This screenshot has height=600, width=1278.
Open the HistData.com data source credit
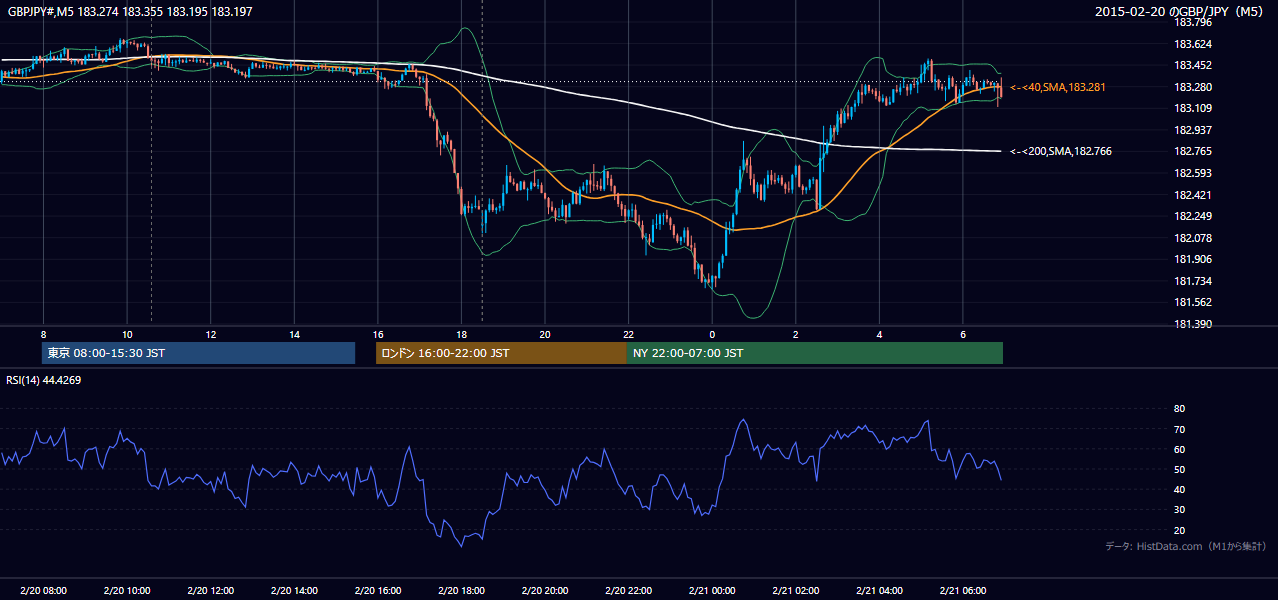point(1186,546)
